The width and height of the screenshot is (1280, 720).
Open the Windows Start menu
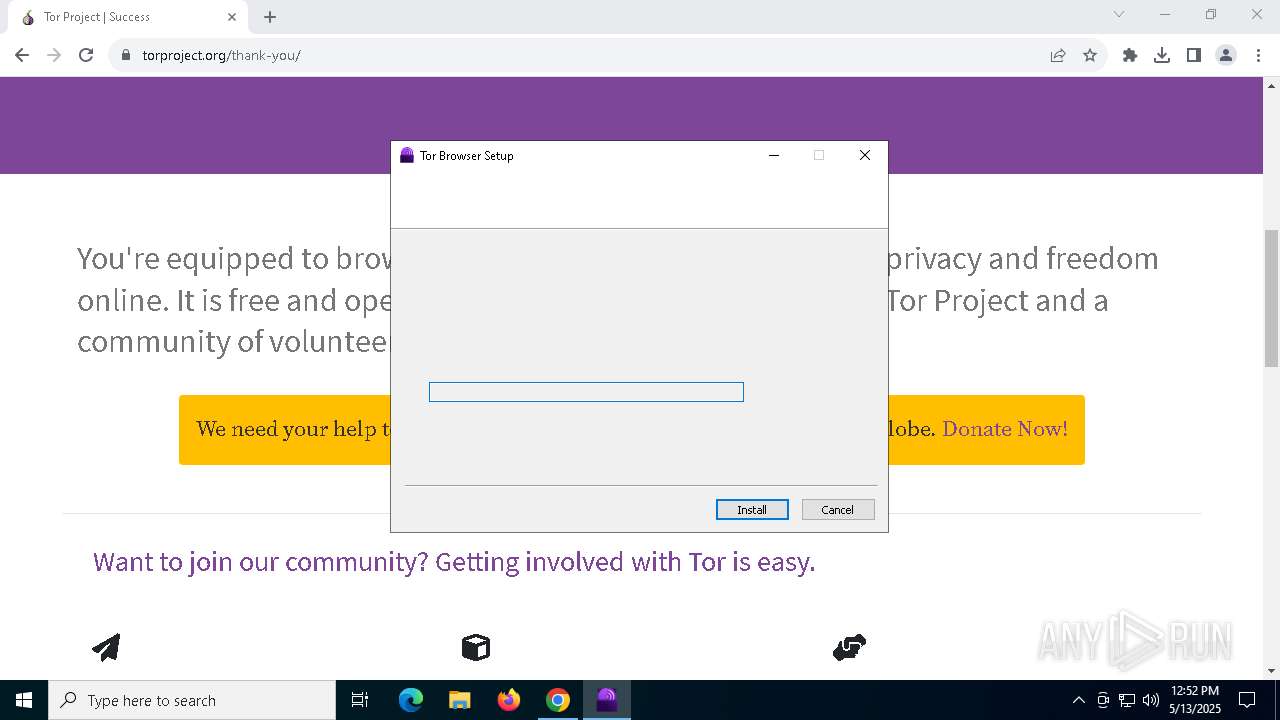pyautogui.click(x=24, y=700)
